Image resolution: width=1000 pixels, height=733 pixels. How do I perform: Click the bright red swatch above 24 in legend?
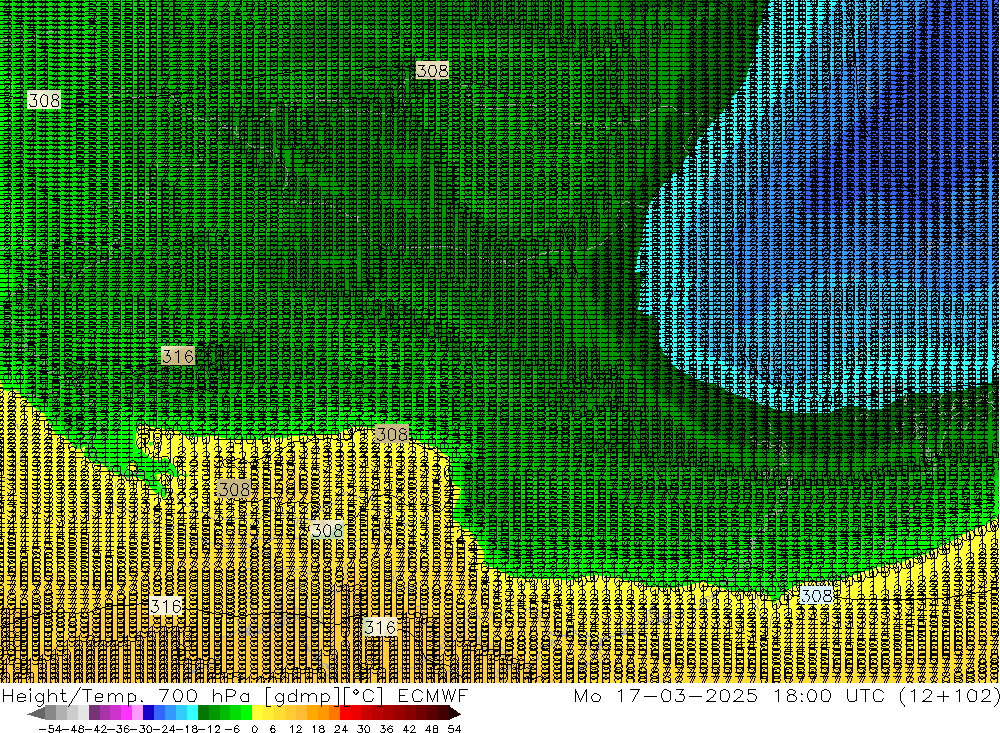[x=345, y=713]
